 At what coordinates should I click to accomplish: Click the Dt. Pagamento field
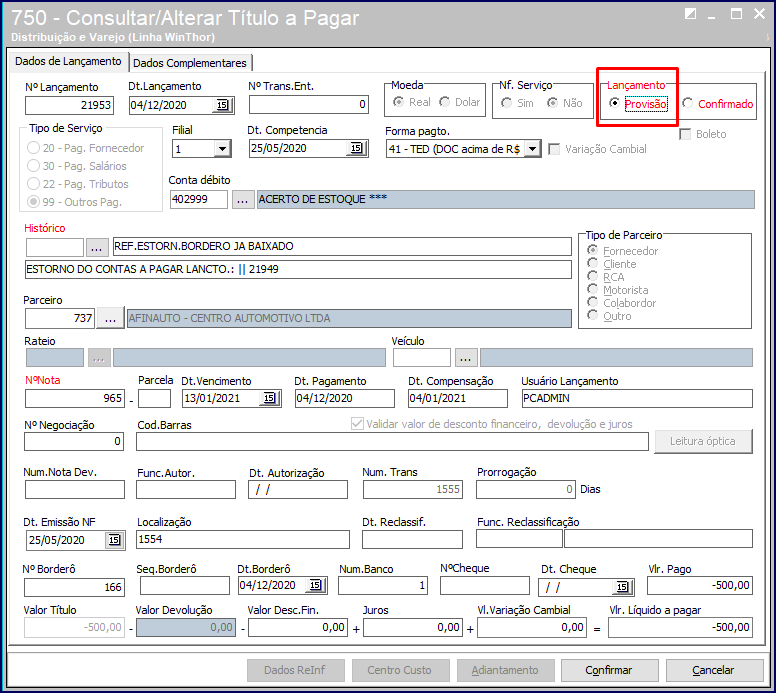[x=345, y=398]
